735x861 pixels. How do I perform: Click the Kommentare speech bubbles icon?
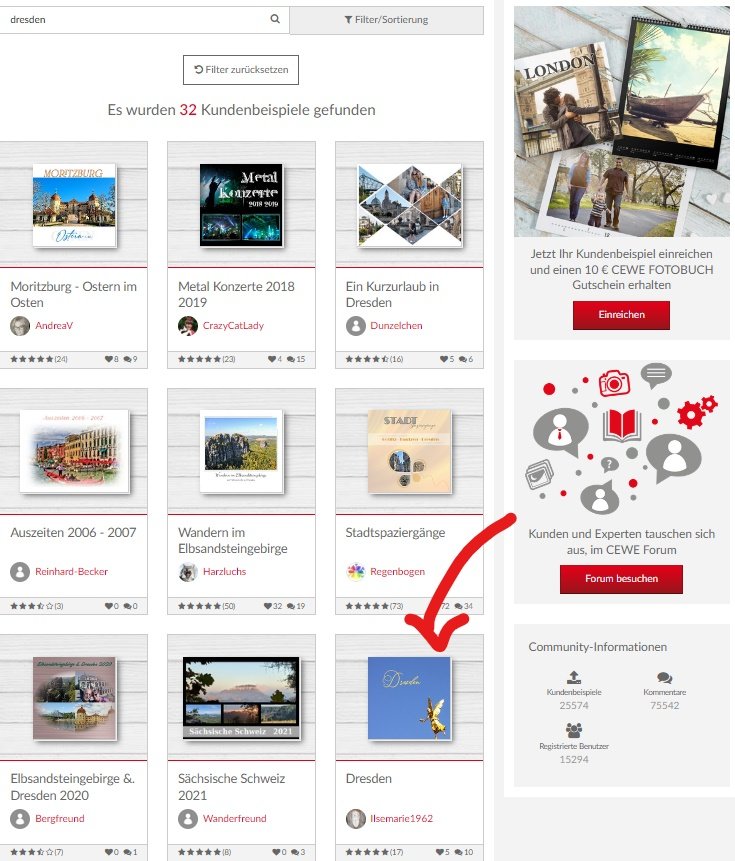(665, 678)
